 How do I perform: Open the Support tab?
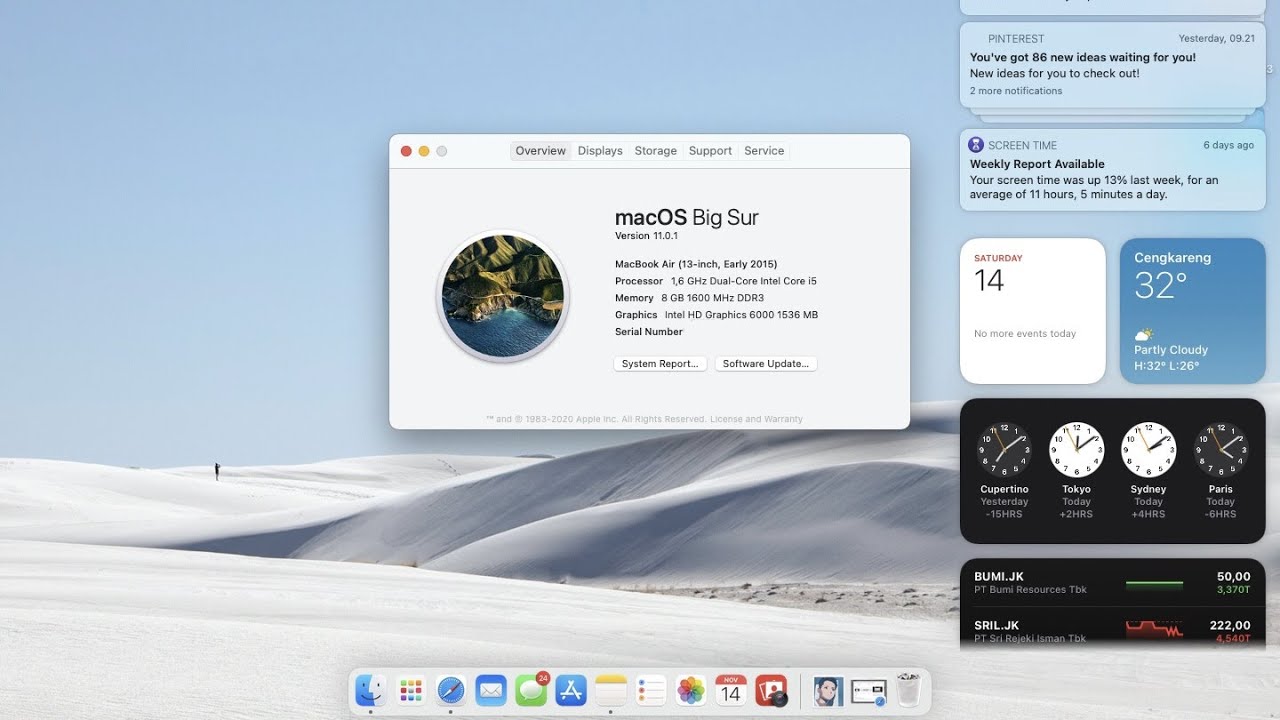point(710,151)
